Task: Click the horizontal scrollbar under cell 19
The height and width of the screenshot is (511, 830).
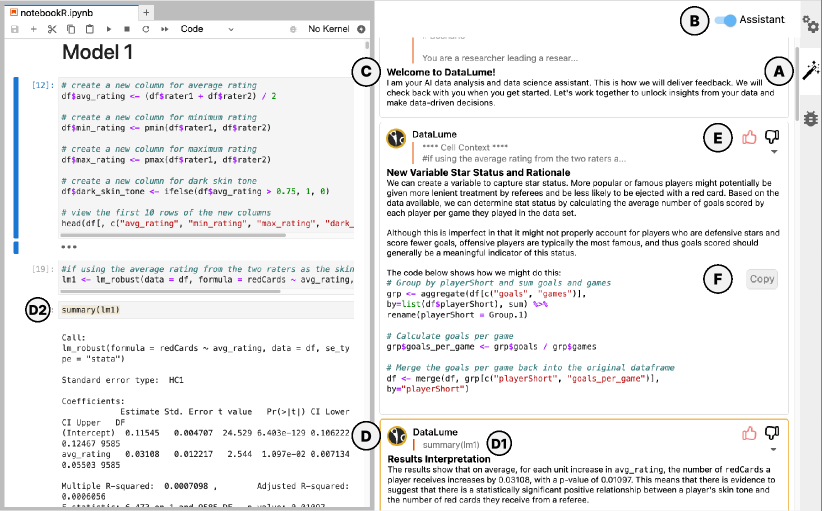Action: coord(170,291)
